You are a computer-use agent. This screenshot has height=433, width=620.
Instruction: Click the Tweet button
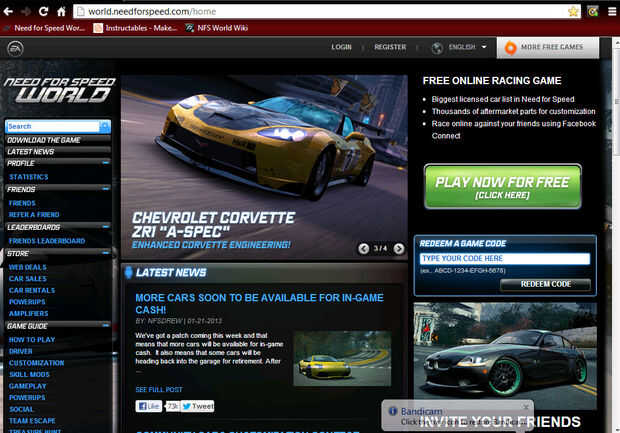[x=198, y=406]
